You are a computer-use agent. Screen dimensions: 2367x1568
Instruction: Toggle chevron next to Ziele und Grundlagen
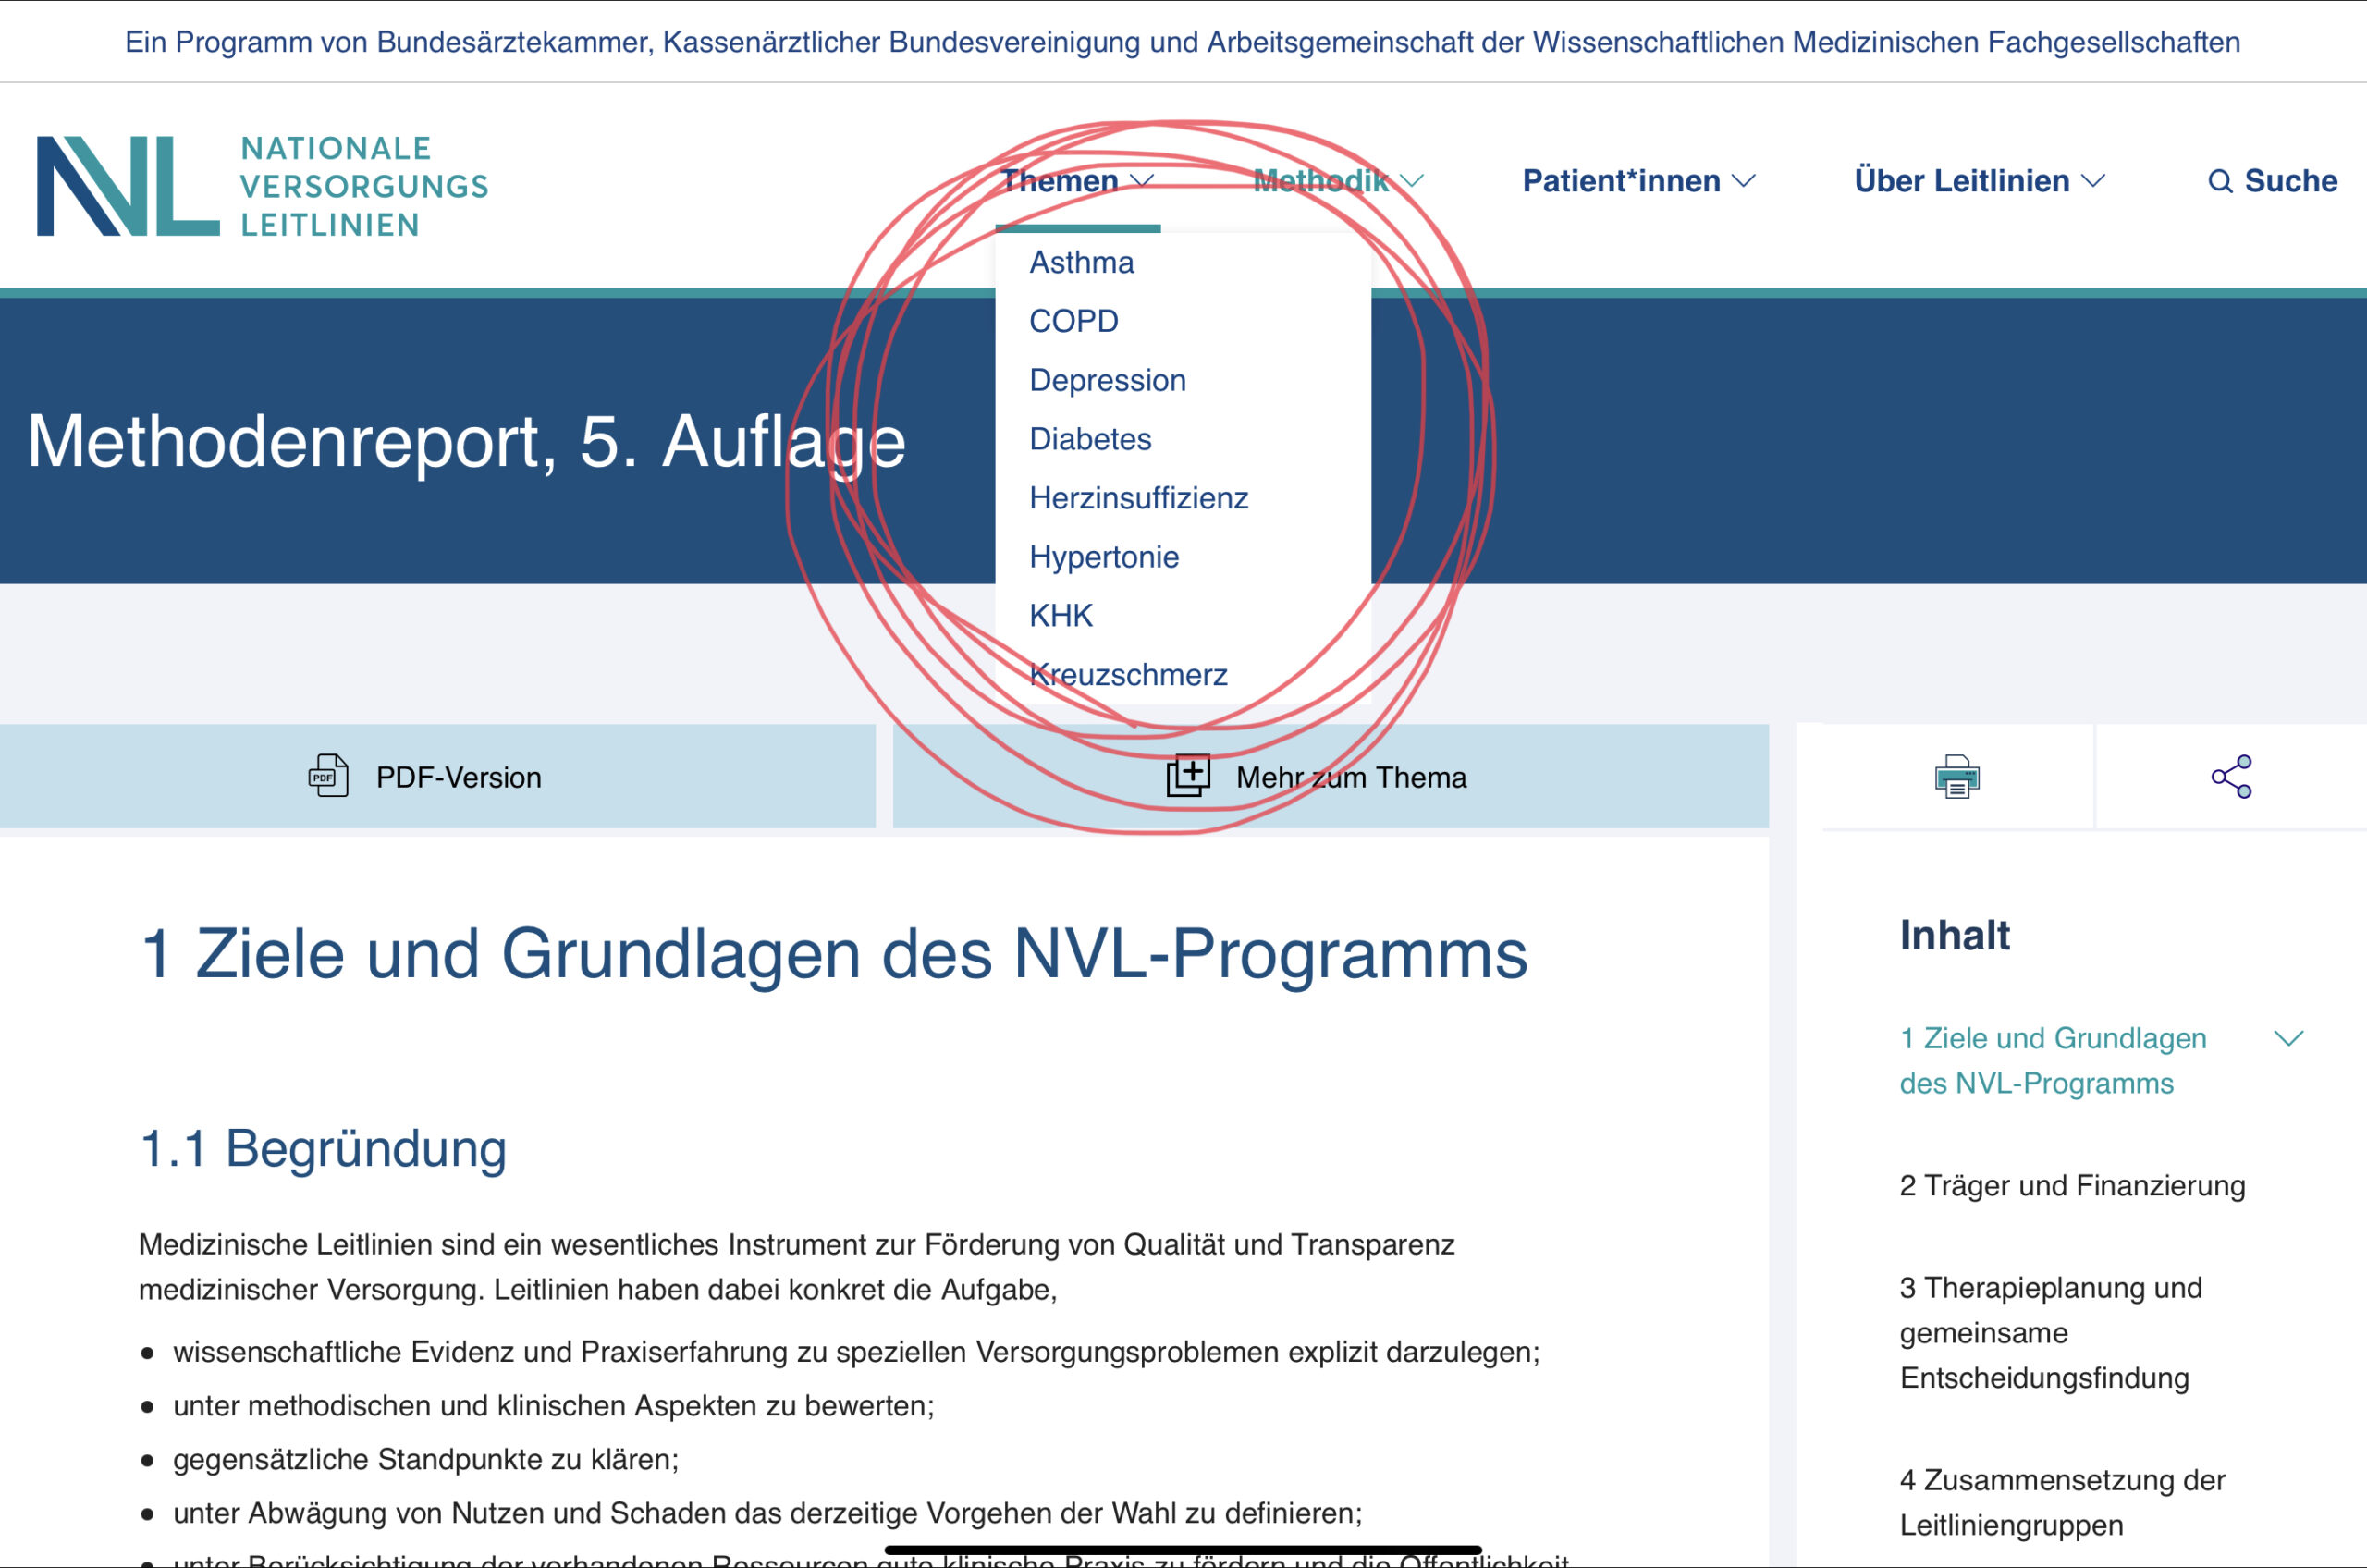coord(2288,1039)
